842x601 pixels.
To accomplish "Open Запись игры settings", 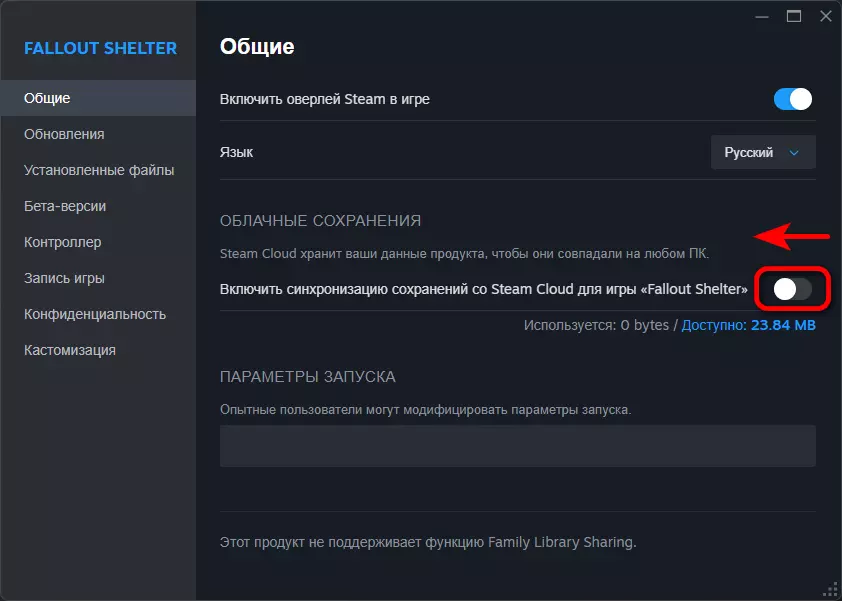I will pyautogui.click(x=64, y=278).
